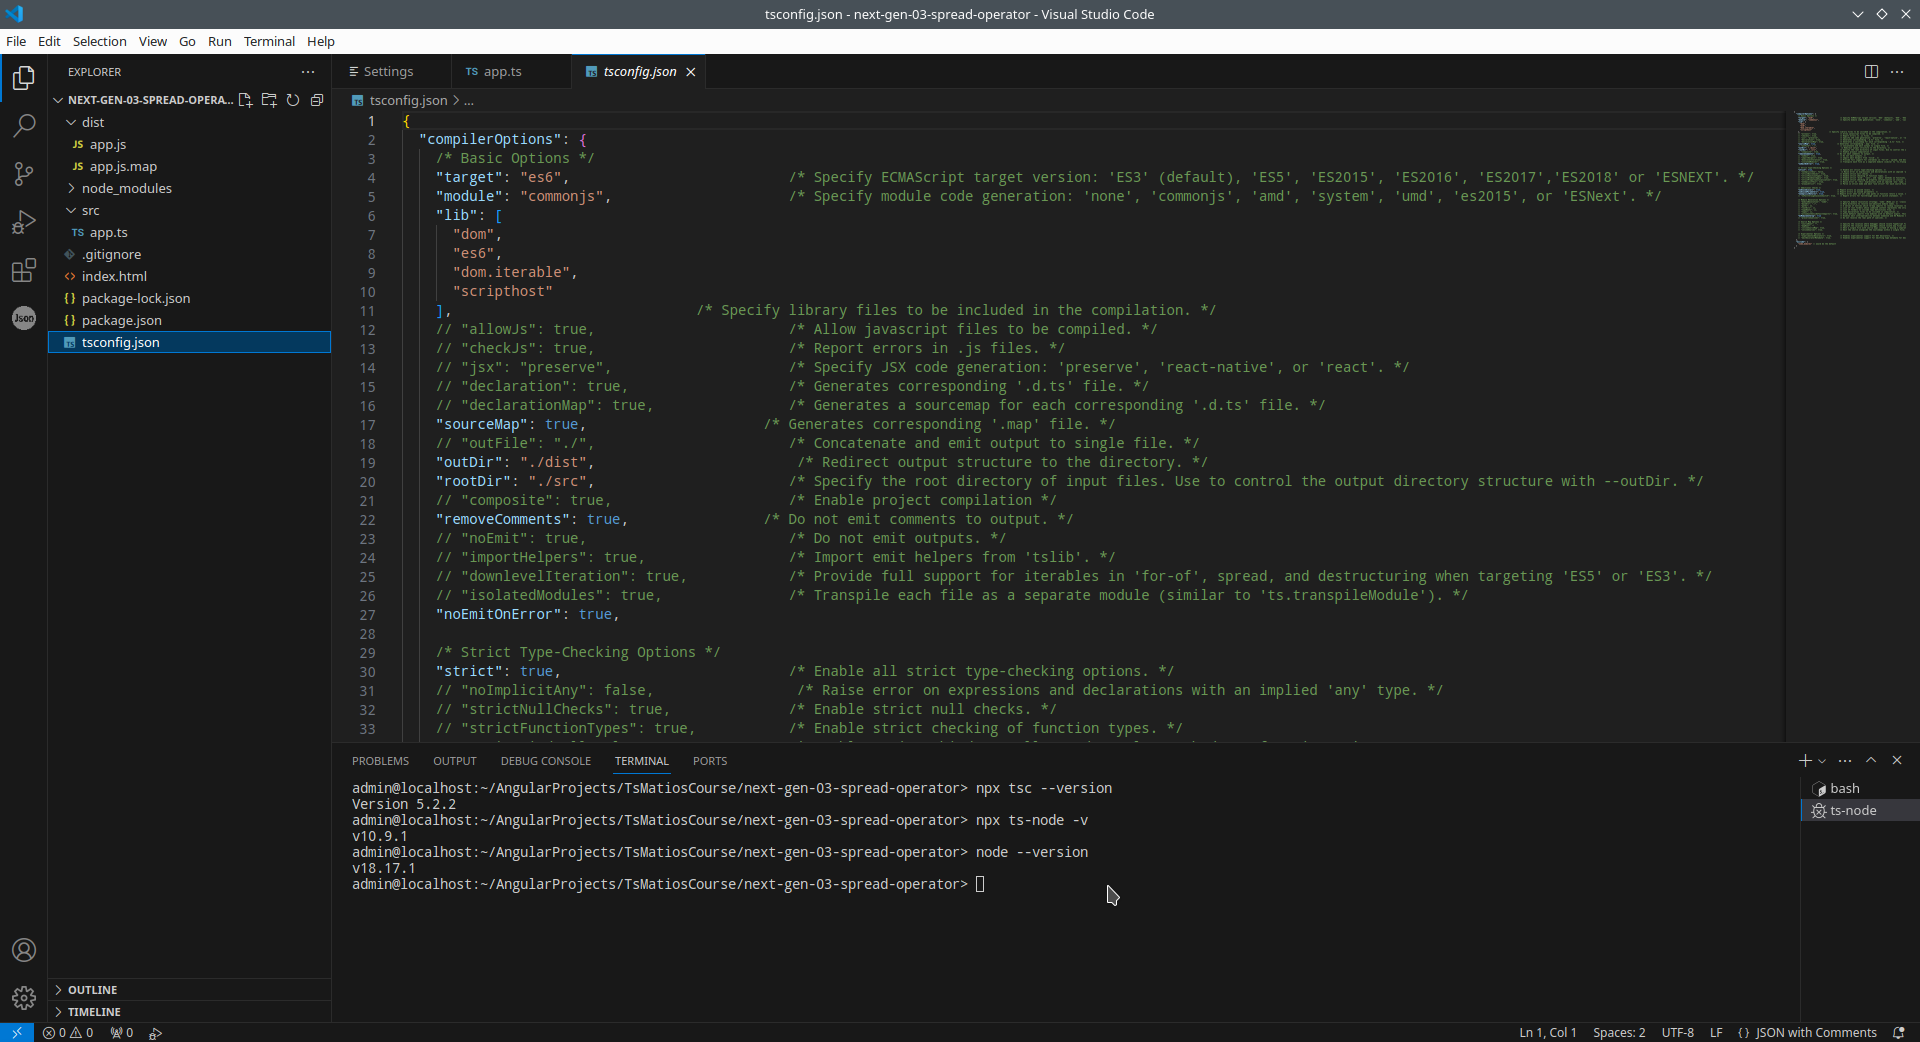Screen dimensions: 1920x1042
Task: Create a new folder in Explorer
Action: (x=269, y=100)
